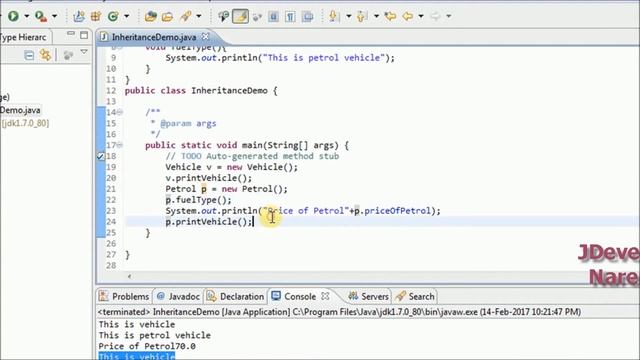The height and width of the screenshot is (360, 640).
Task: Collapse the main method fold at line 17
Action: pyautogui.click(x=120, y=145)
